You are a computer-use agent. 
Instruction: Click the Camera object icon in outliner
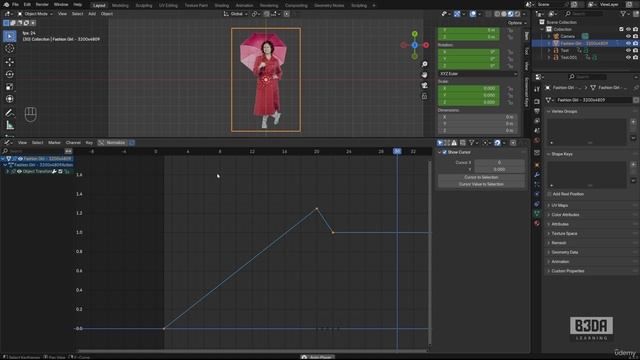pos(556,36)
